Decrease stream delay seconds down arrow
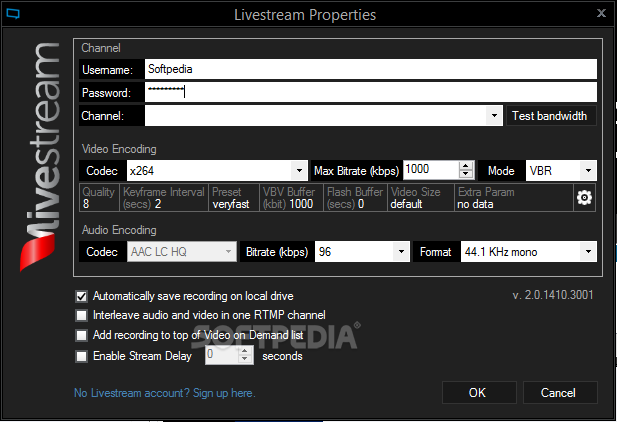Viewport: 617px width, 422px height. [x=245, y=359]
